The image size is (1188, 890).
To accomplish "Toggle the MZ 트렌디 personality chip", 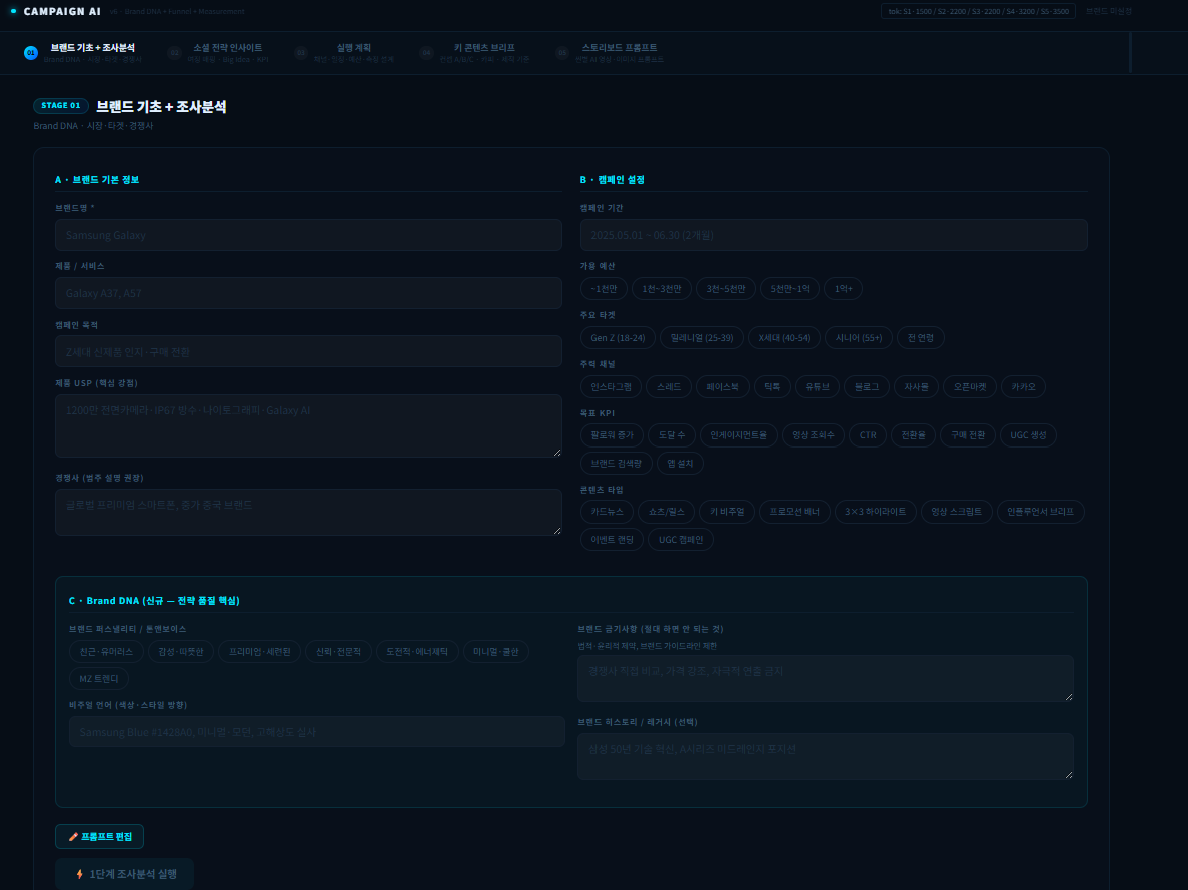I will tap(98, 679).
